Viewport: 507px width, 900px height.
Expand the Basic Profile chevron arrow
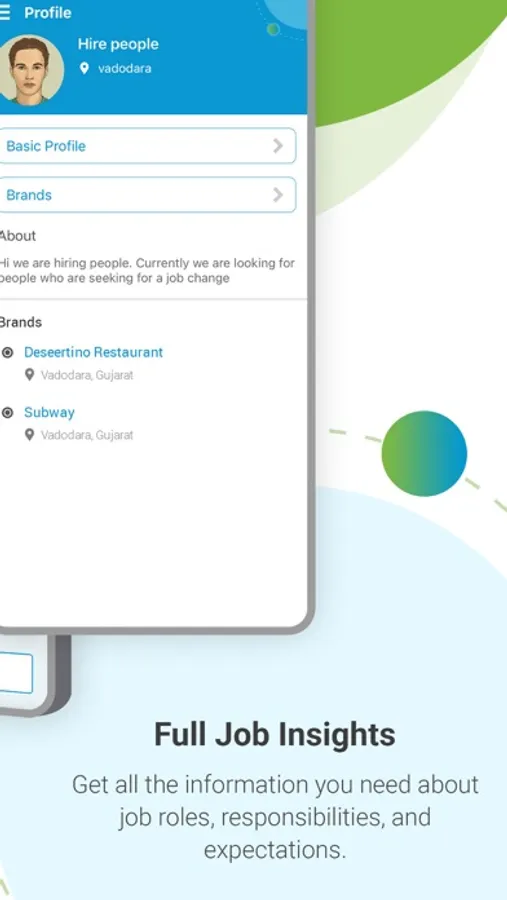tap(278, 146)
